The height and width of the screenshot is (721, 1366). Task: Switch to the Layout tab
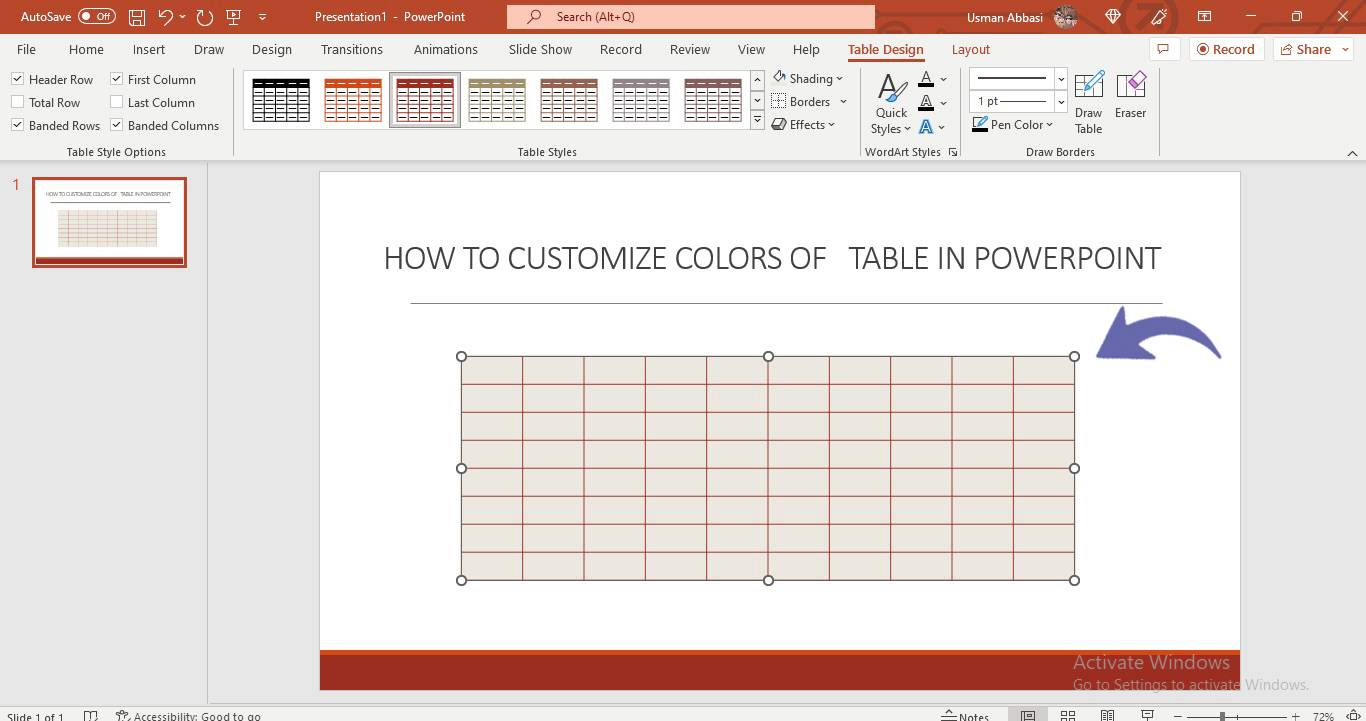[x=970, y=49]
